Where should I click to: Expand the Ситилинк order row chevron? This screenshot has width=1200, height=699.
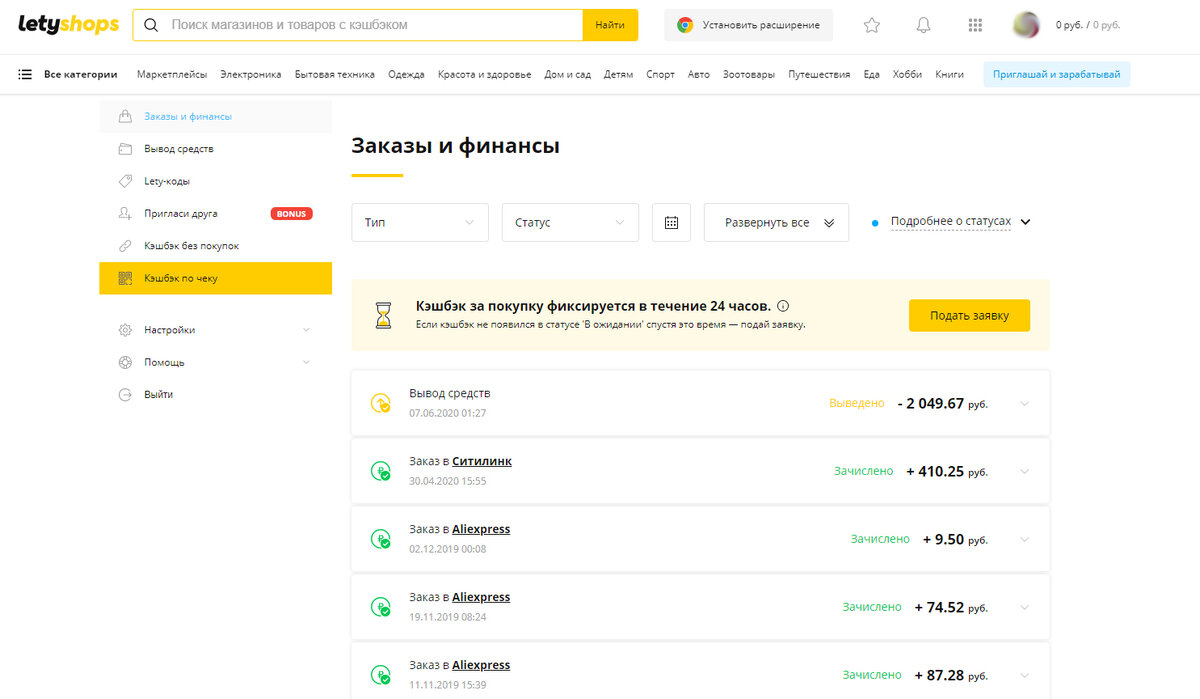[1024, 472]
